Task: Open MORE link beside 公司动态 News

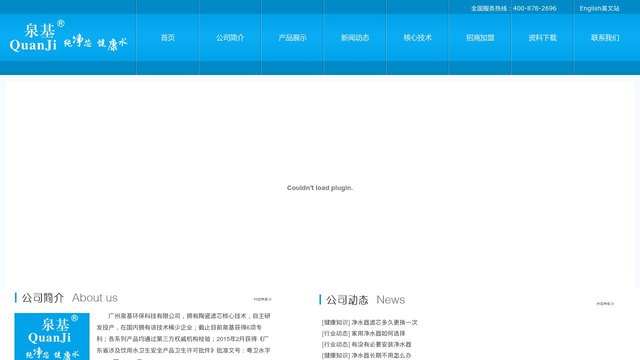Action: (x=605, y=304)
